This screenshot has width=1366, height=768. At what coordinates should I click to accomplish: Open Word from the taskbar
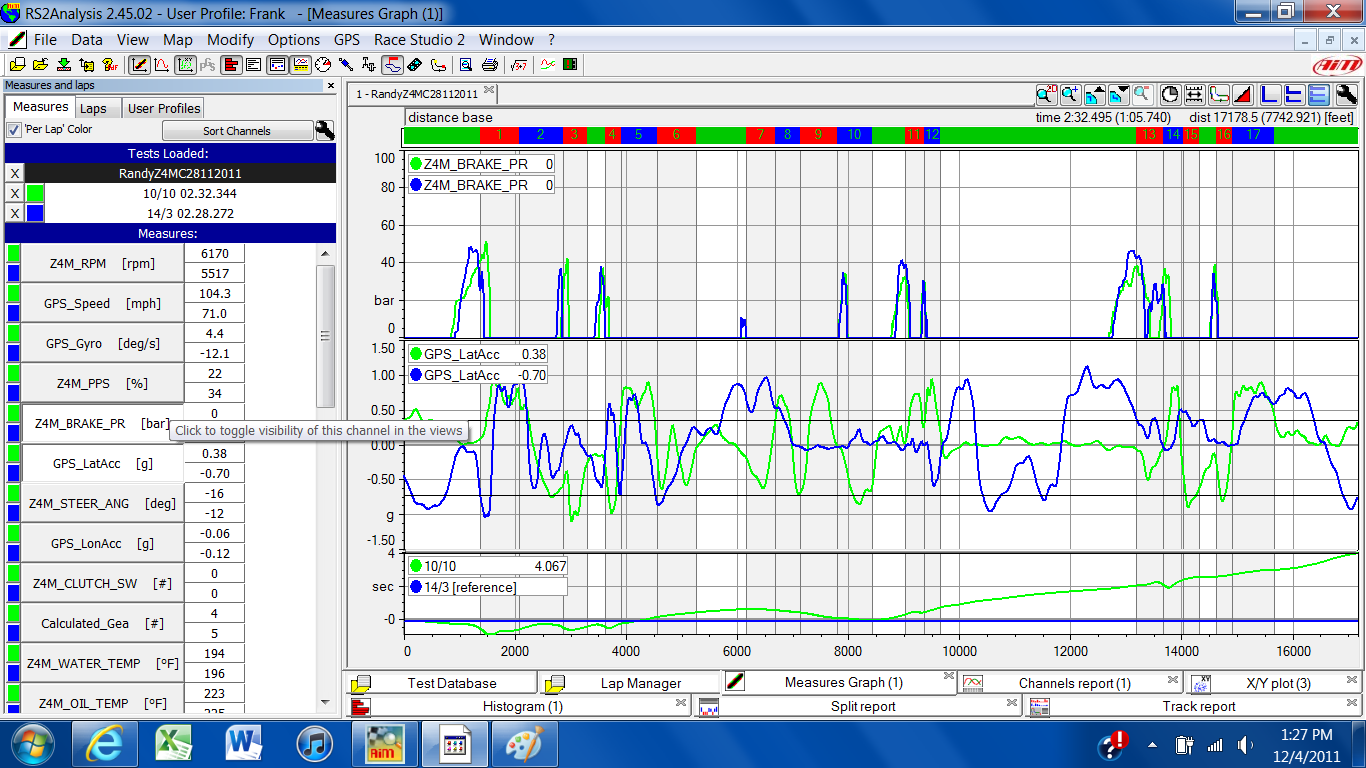(x=244, y=743)
